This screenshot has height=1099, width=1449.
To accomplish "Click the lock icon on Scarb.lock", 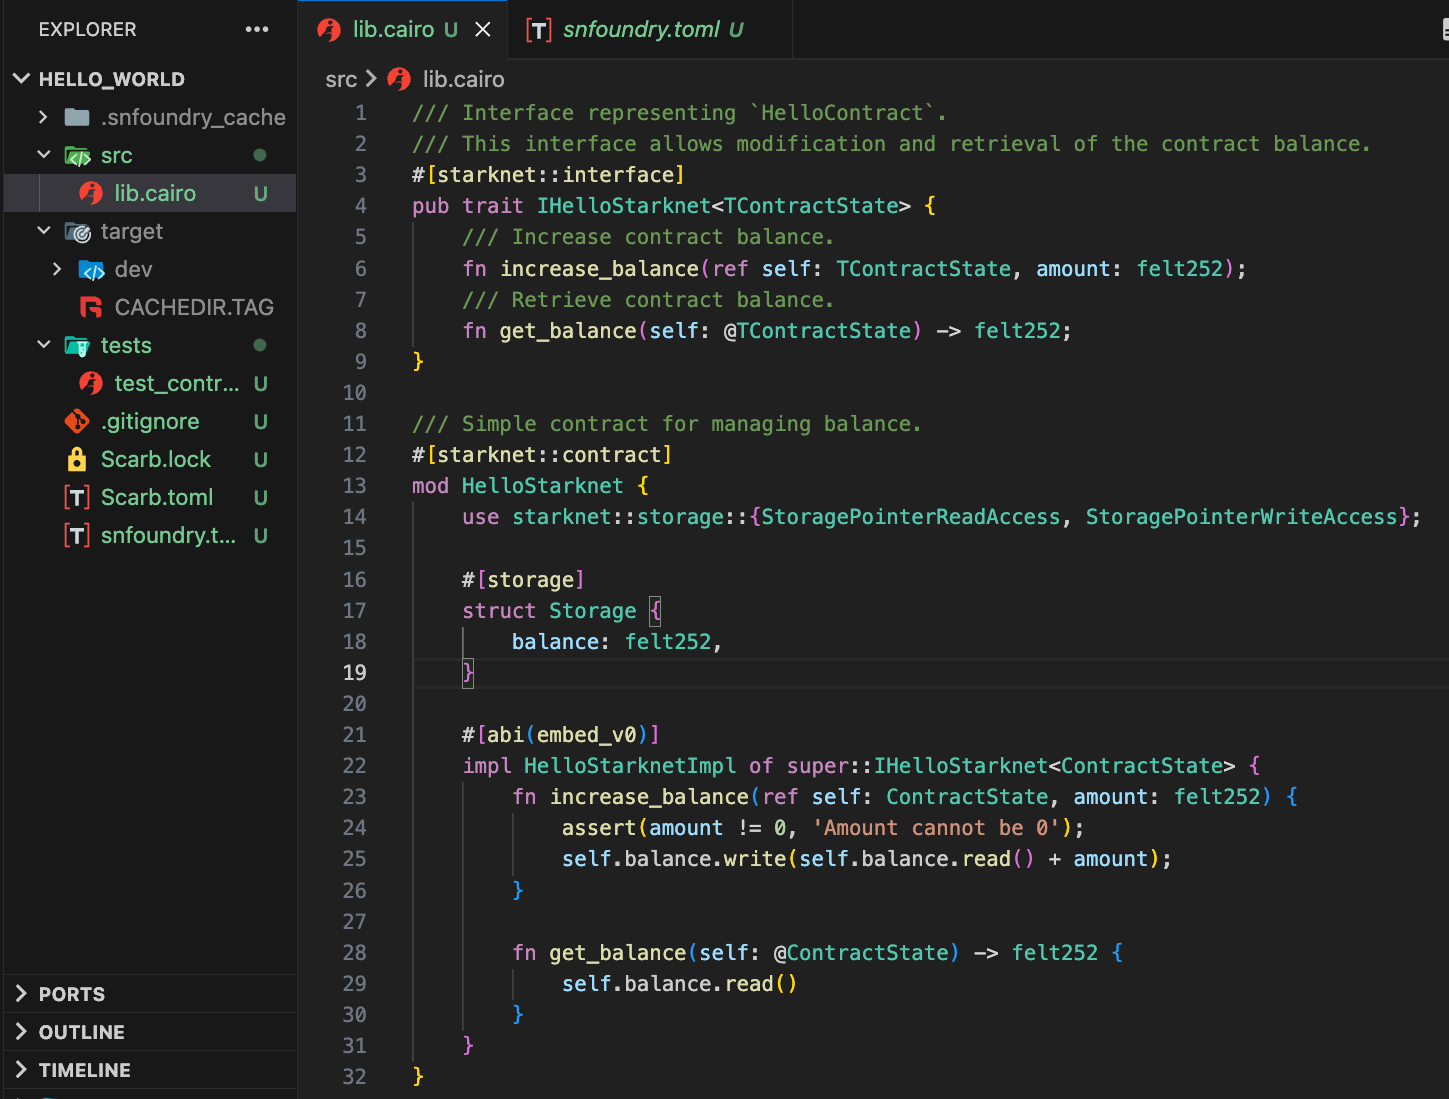I will click(77, 459).
